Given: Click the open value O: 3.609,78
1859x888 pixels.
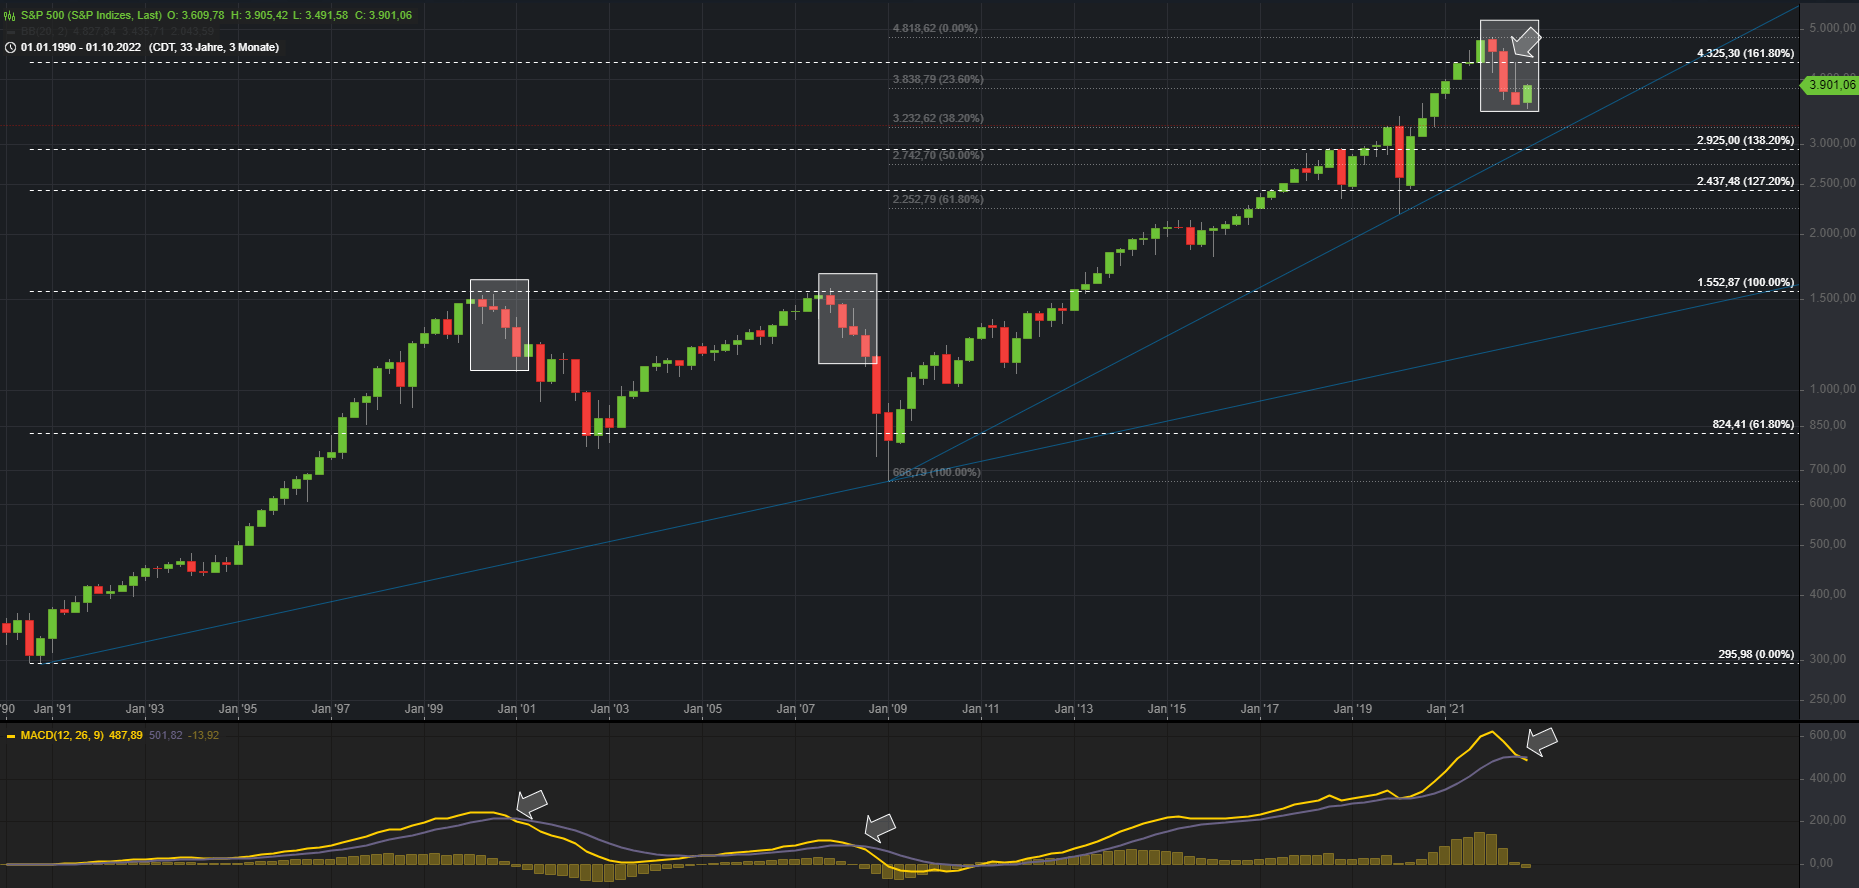Looking at the screenshot, I should click(x=196, y=16).
